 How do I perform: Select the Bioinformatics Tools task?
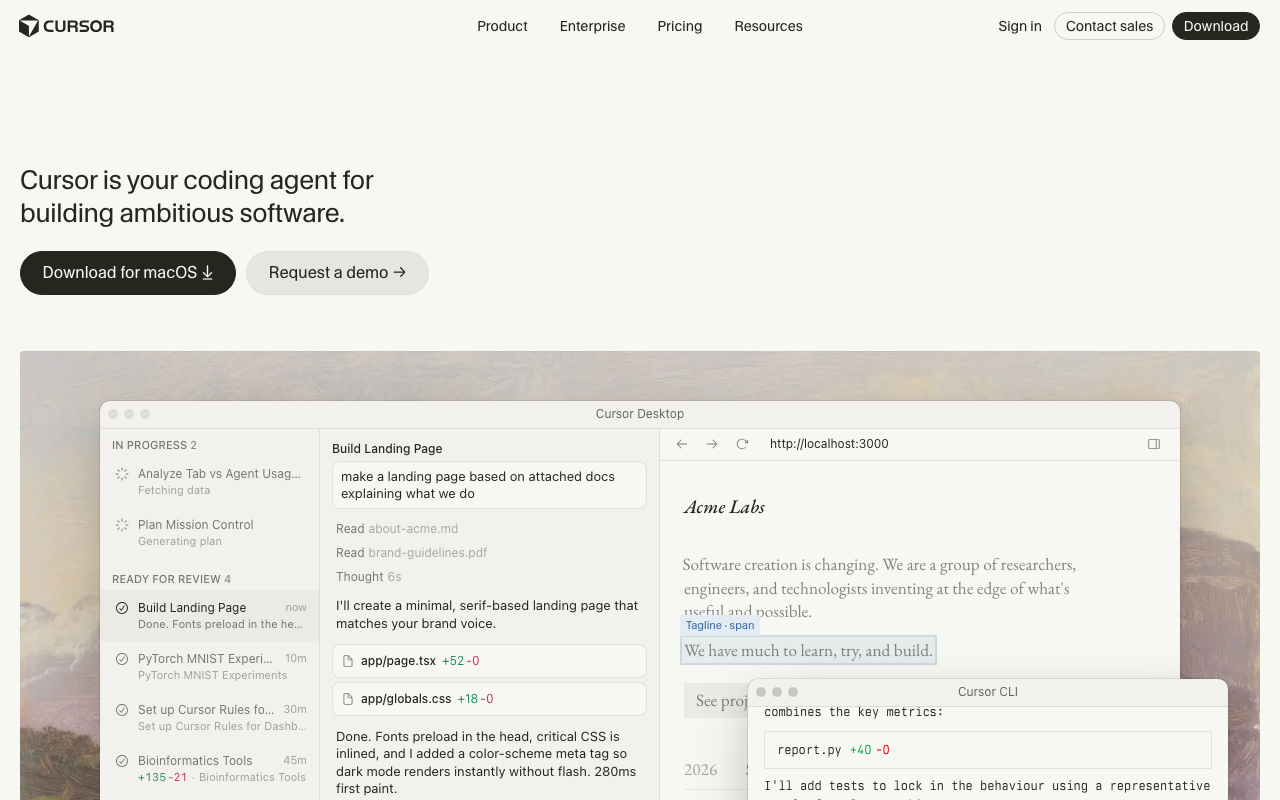(209, 769)
